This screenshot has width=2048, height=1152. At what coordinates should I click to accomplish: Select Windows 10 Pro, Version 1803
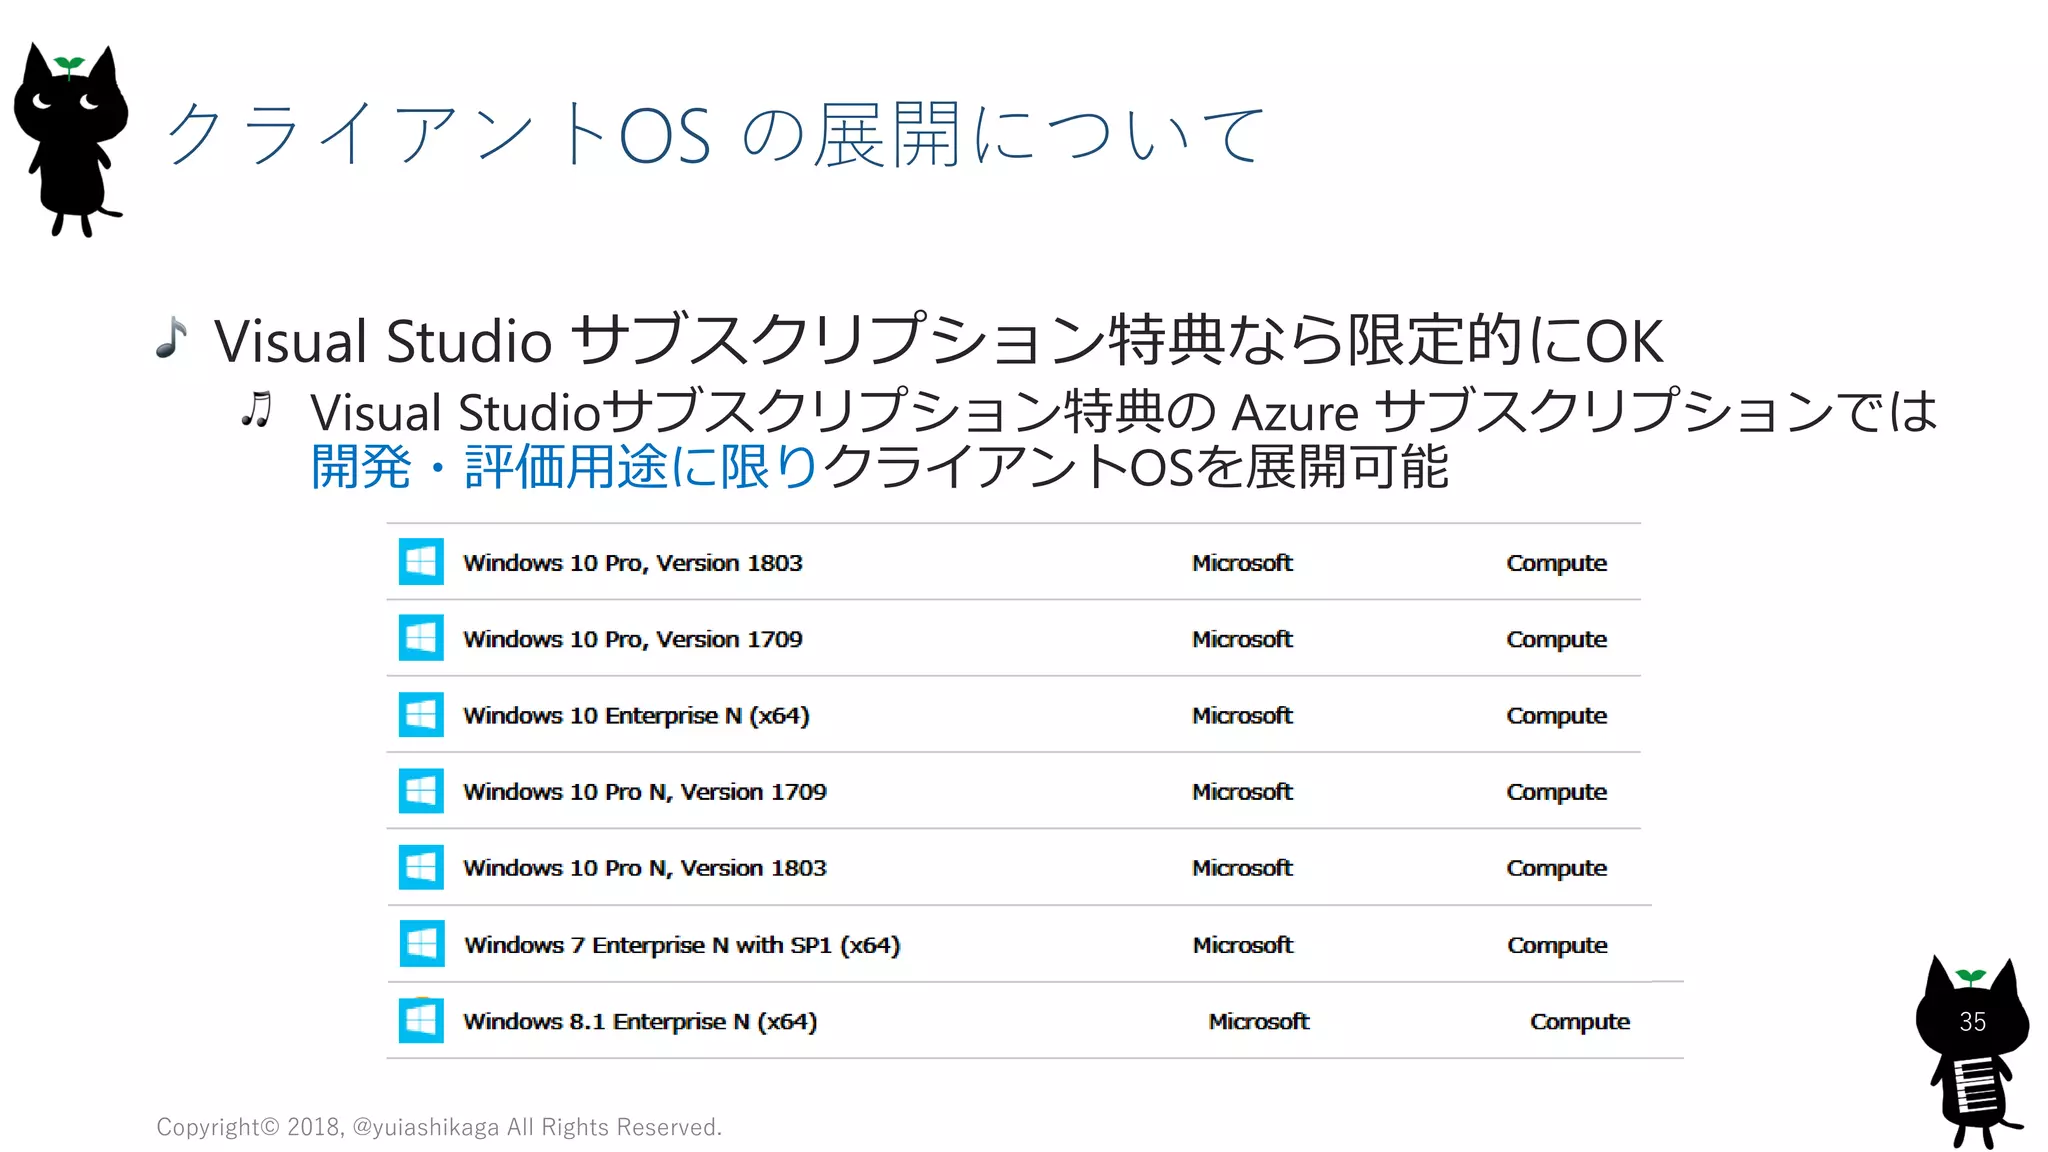click(633, 563)
